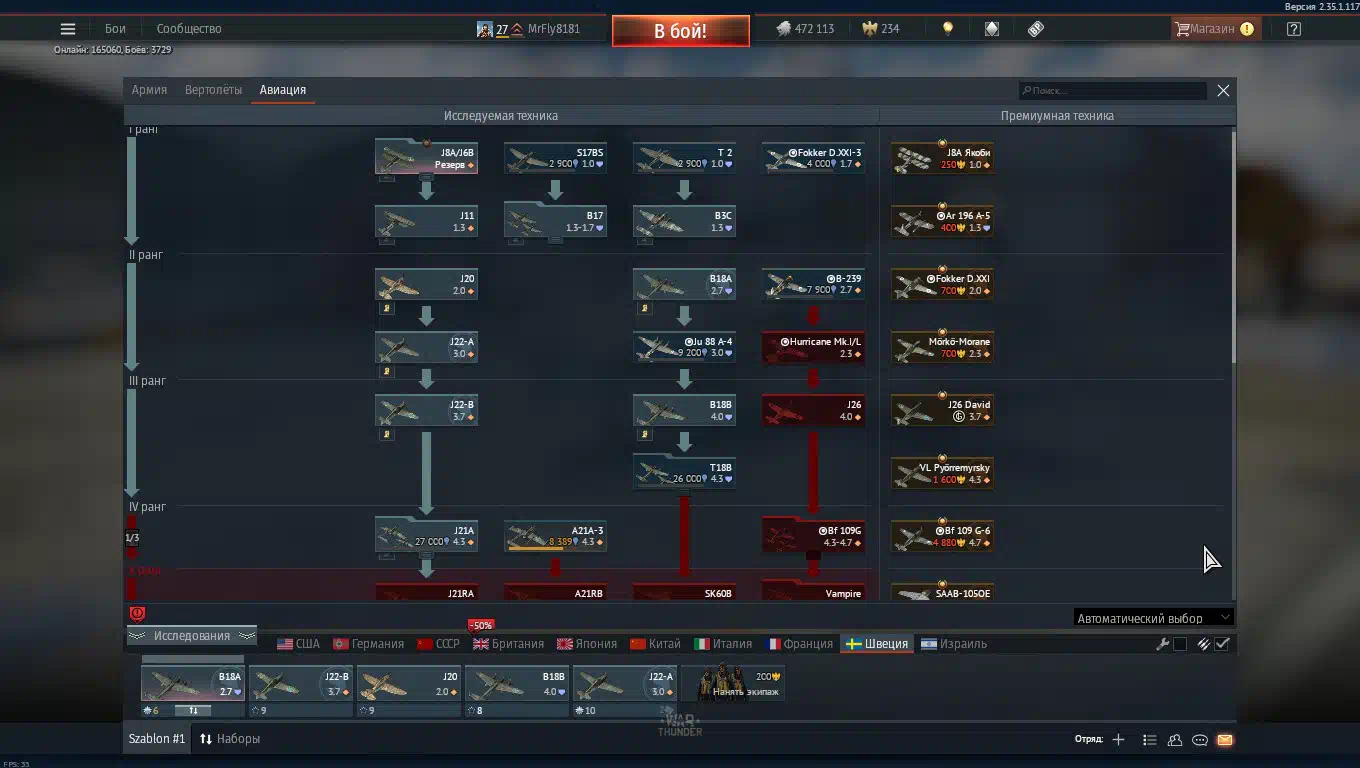The image size is (1360, 768).
Task: Select the Vampire jet in tree
Action: tap(813, 591)
